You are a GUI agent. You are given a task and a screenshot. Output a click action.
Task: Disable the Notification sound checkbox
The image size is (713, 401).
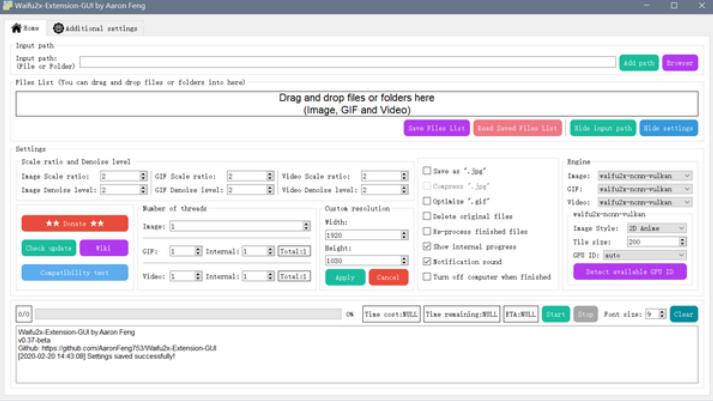[427, 261]
